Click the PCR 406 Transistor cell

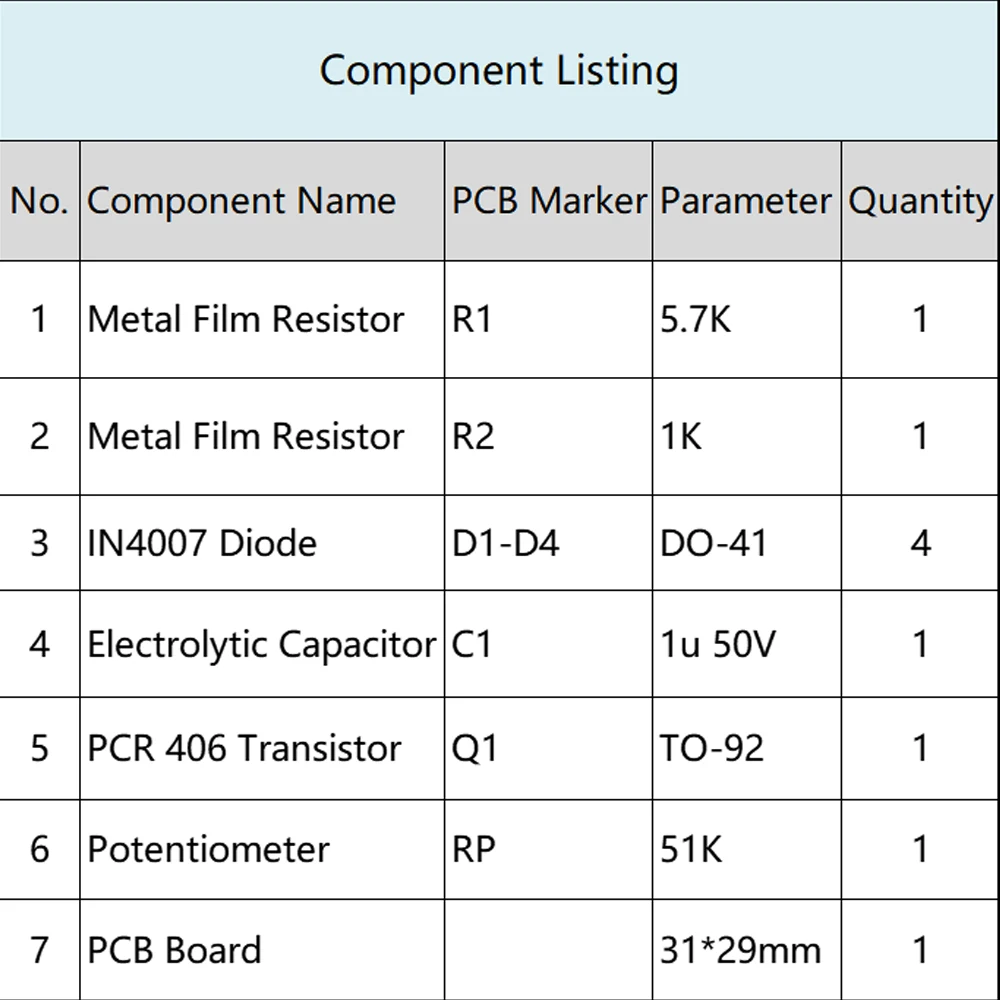(x=262, y=748)
